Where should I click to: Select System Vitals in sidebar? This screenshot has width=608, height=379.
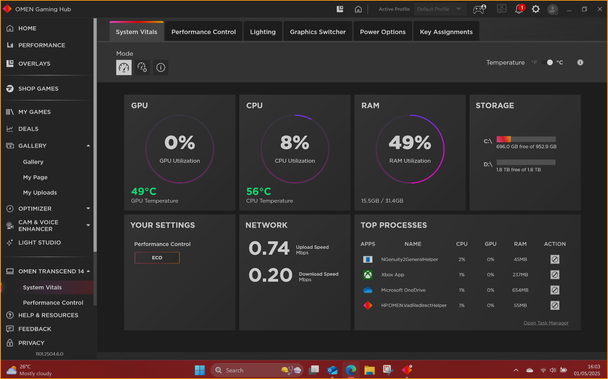pos(42,287)
